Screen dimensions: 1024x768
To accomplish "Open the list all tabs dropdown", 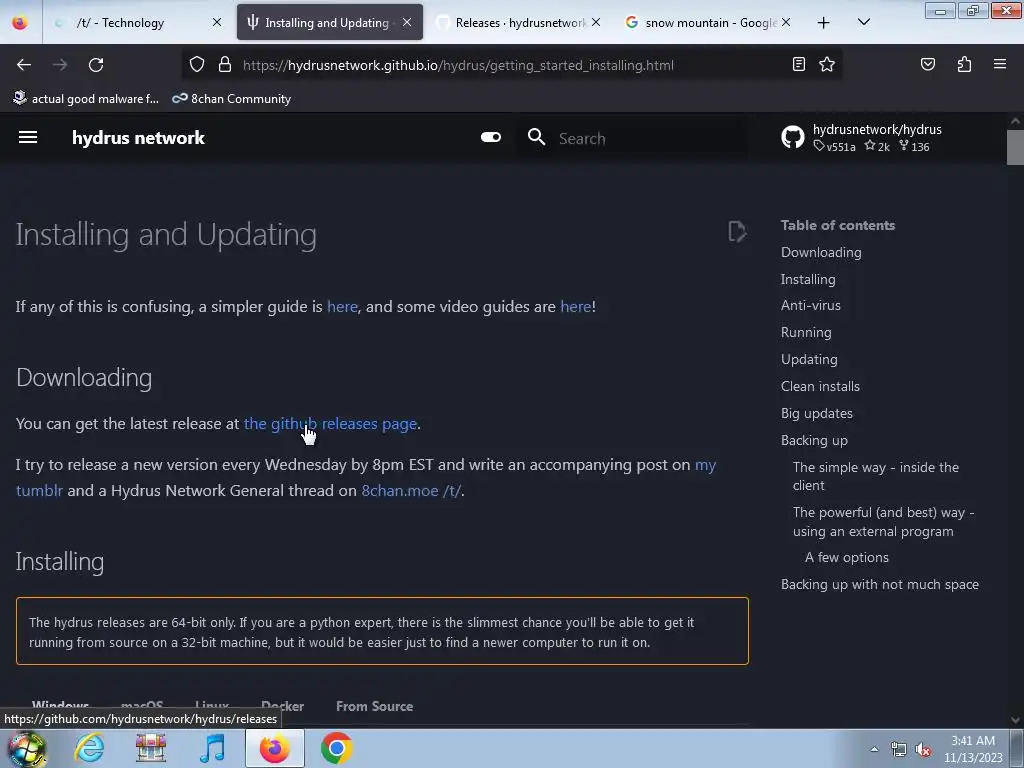I will (x=863, y=22).
